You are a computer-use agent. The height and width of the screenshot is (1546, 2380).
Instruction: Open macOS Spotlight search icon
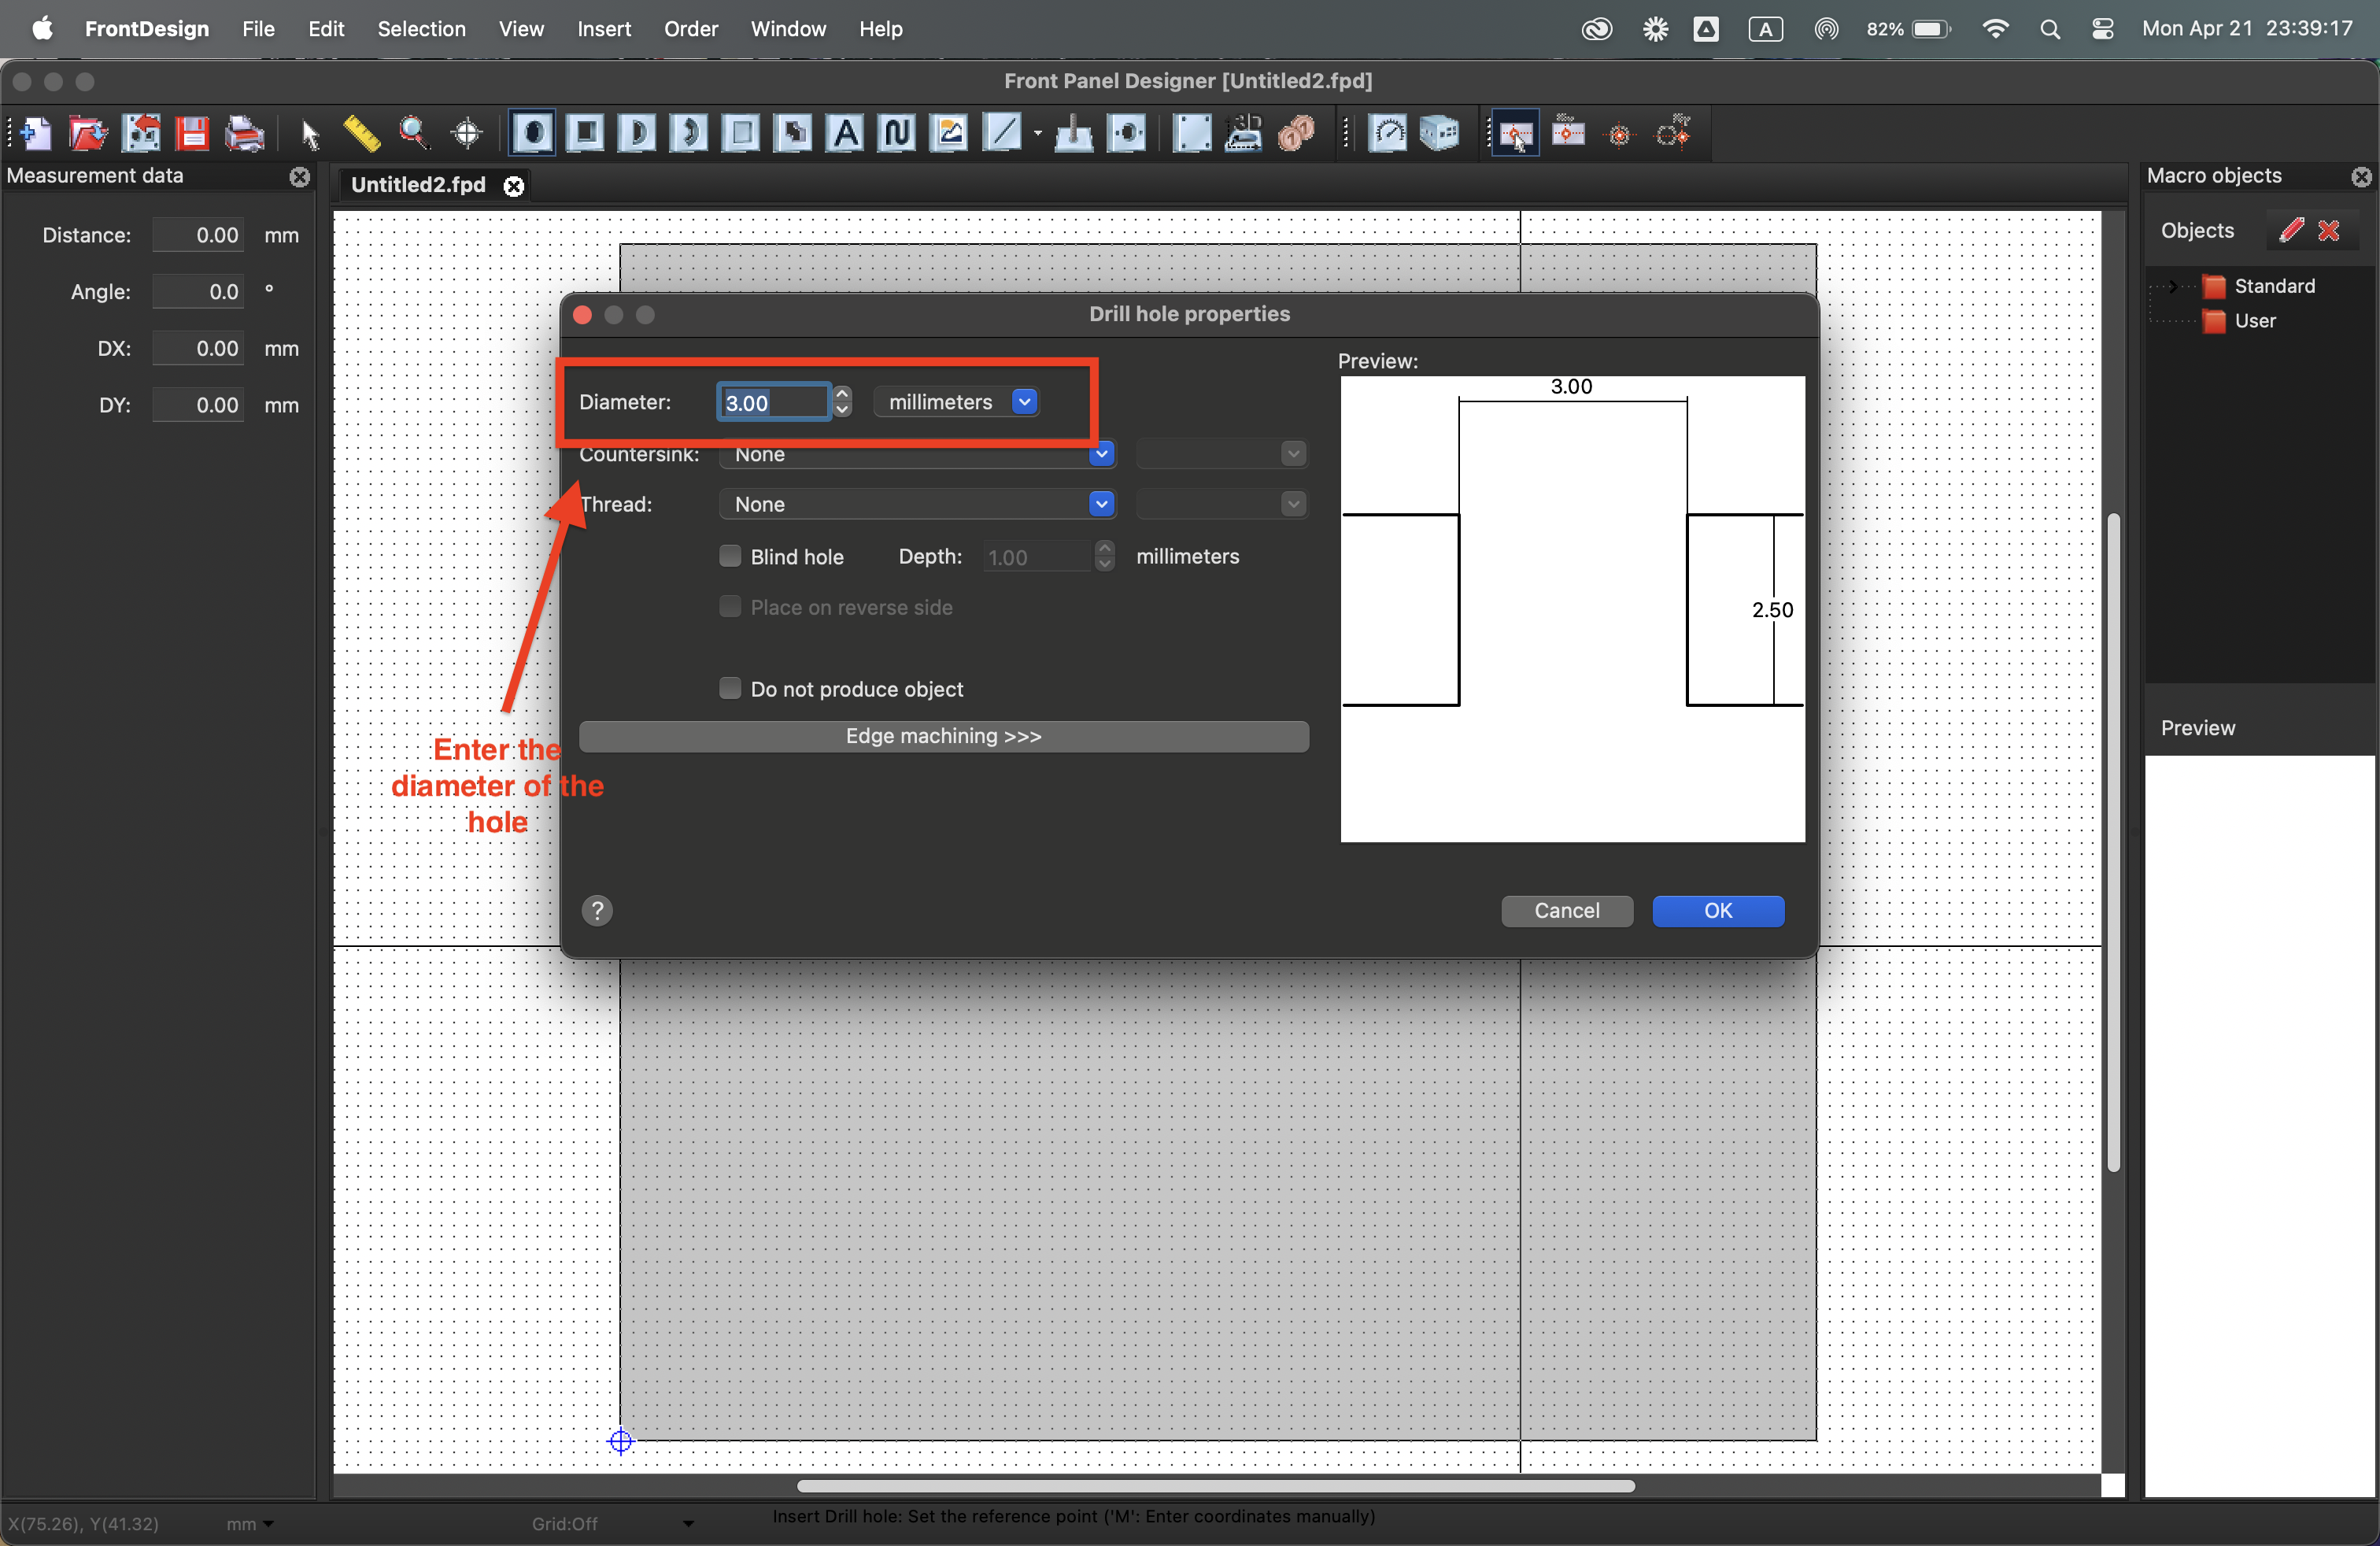pos(2049,29)
